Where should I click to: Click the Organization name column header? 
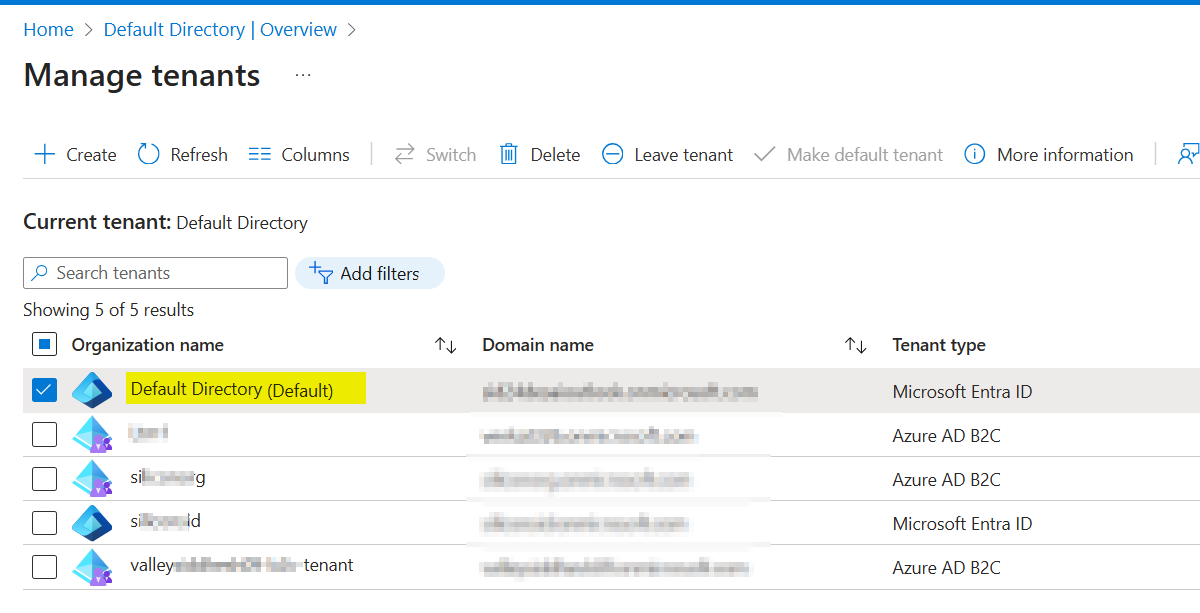pos(148,345)
